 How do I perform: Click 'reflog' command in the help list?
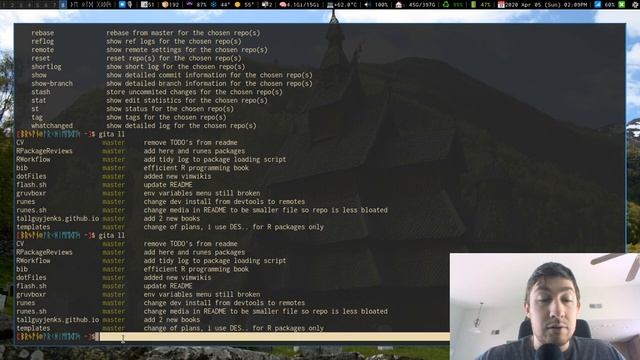click(x=42, y=41)
